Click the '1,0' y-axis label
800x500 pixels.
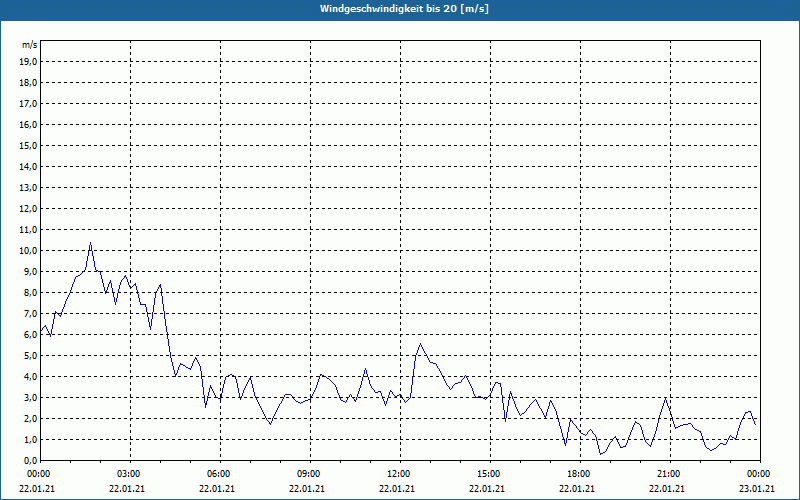(x=30, y=439)
